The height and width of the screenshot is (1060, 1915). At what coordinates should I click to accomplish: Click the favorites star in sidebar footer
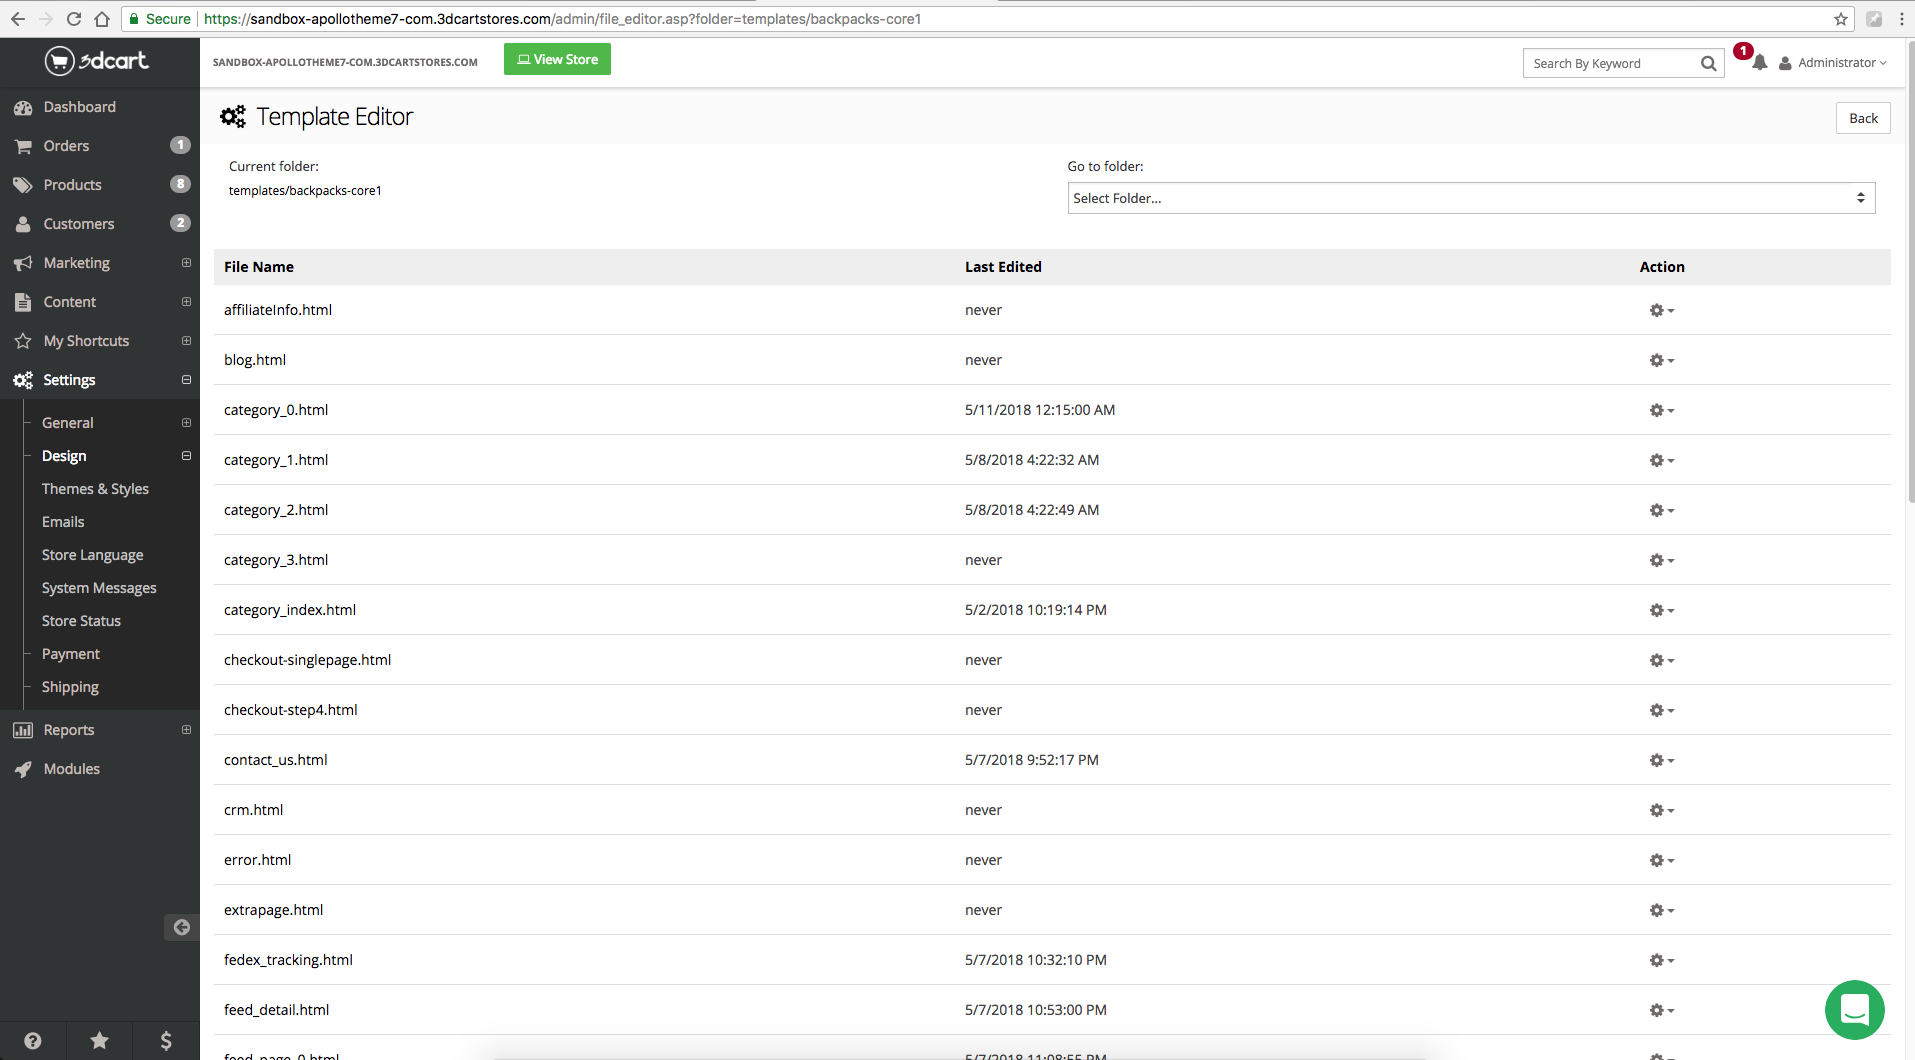pos(99,1041)
